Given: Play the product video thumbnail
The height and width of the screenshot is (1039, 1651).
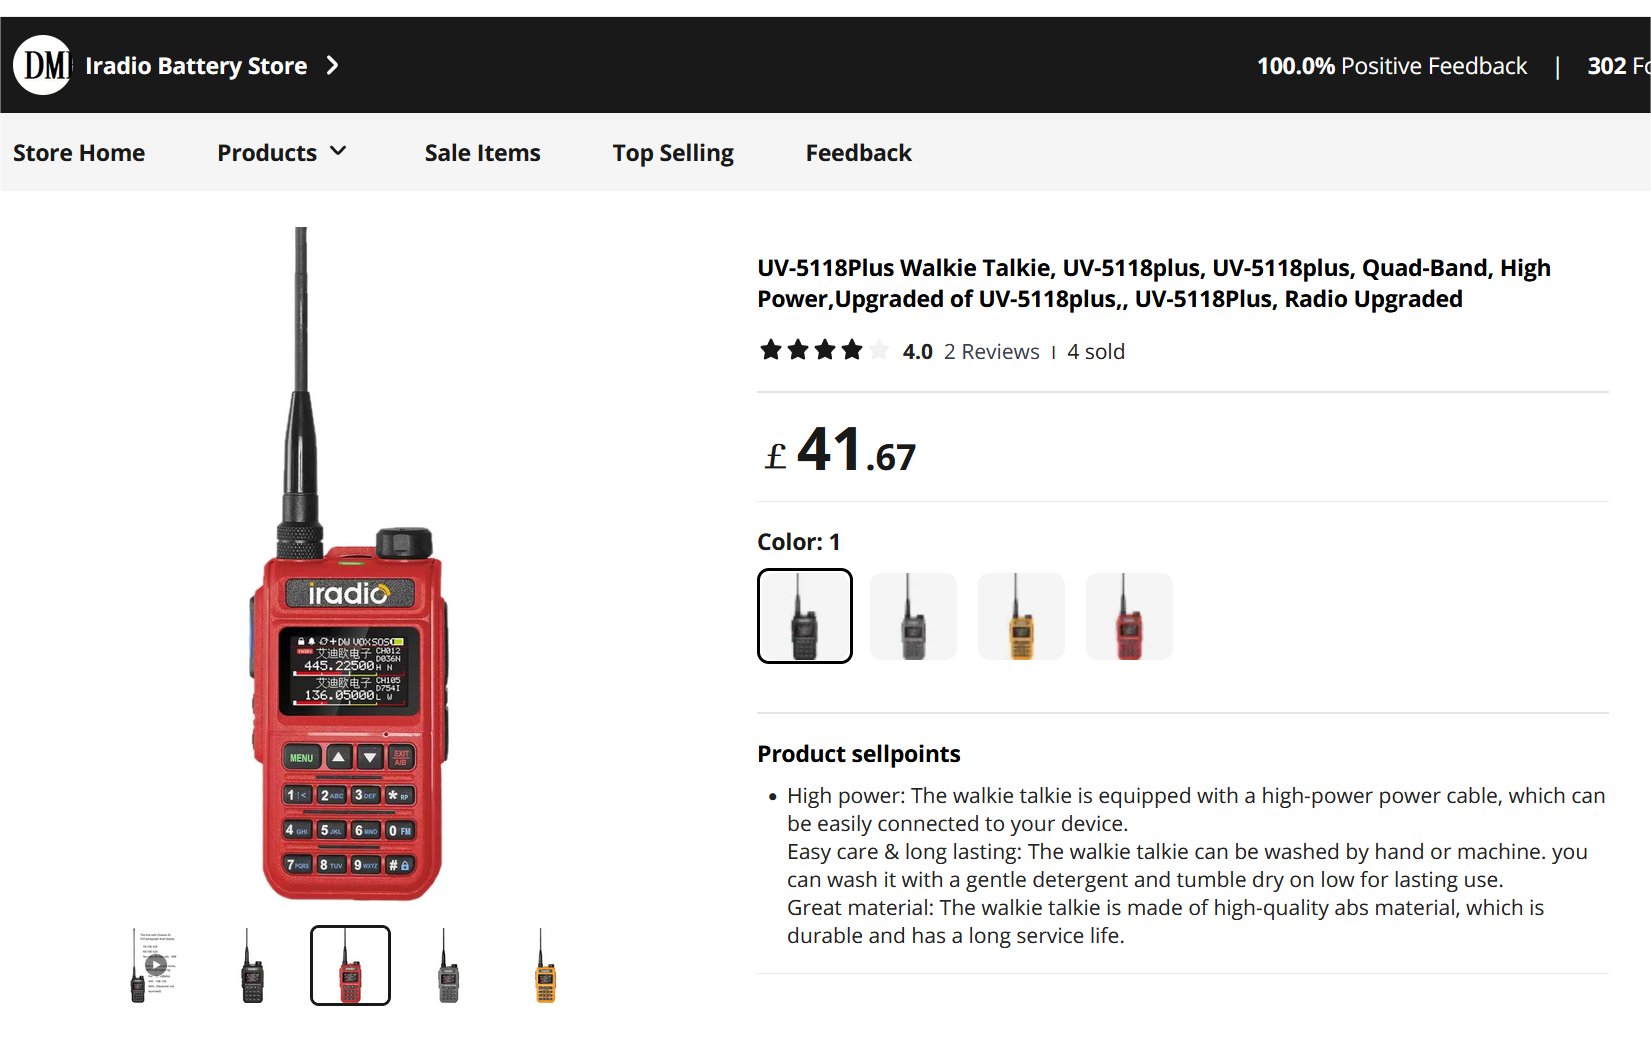Looking at the screenshot, I should [x=154, y=965].
